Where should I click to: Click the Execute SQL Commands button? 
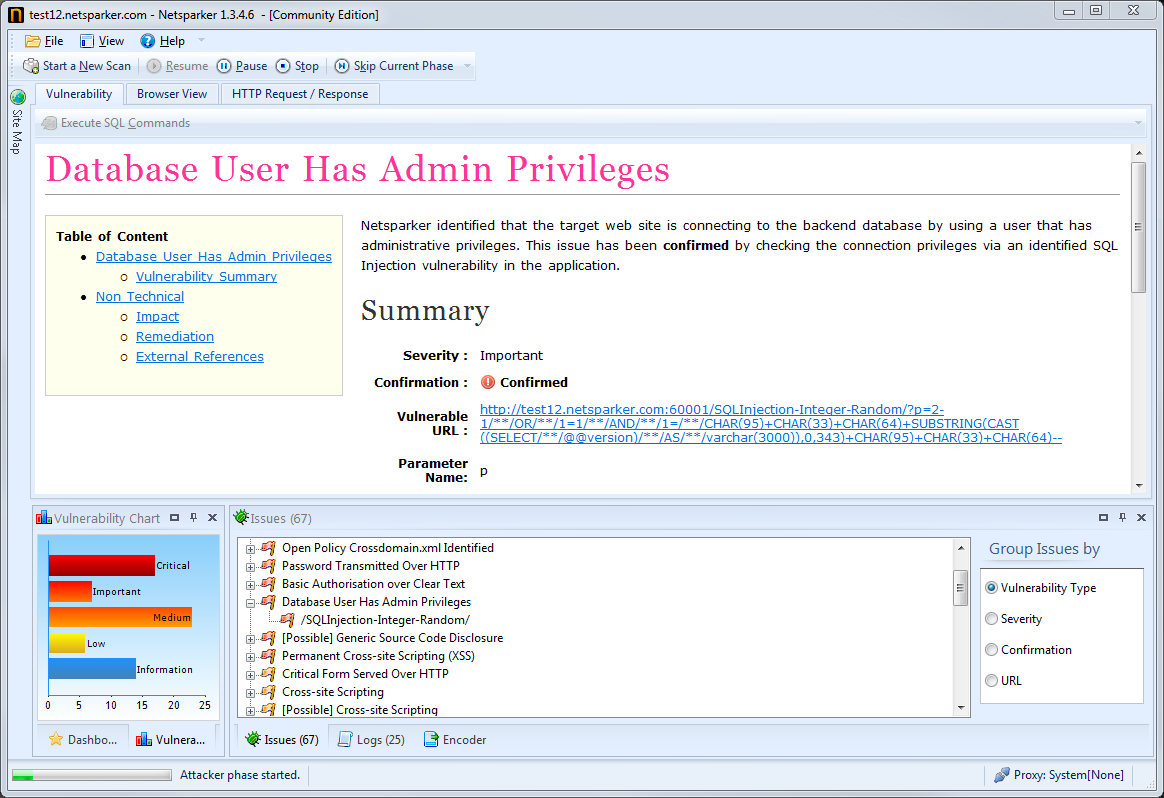point(117,123)
